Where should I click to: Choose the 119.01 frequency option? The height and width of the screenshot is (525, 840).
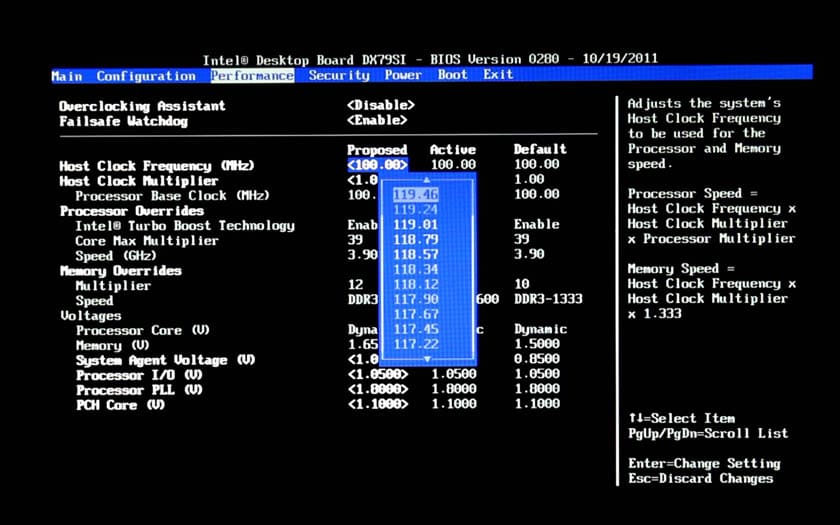tap(415, 225)
